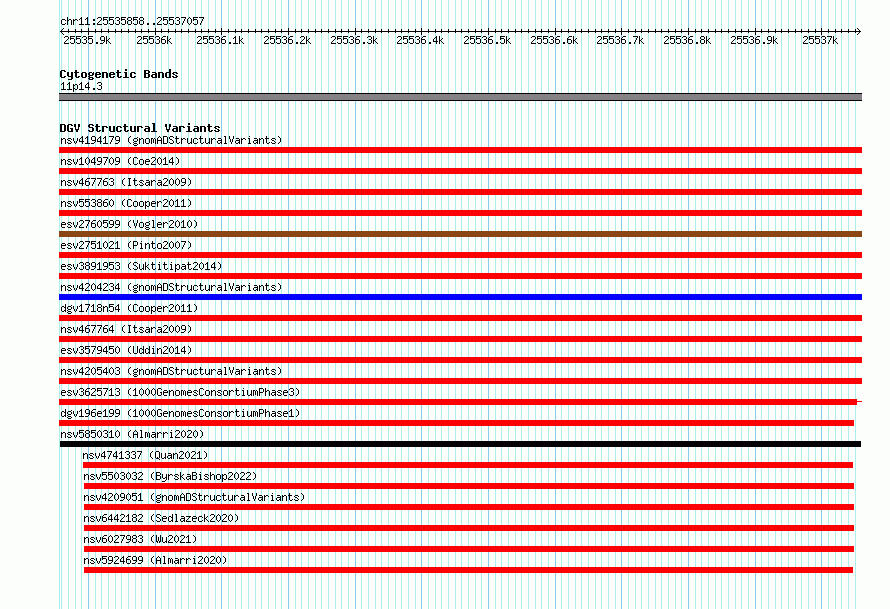The image size is (890, 609).
Task: Click the chr11:25535858..25537057 region label
Action: coord(132,21)
